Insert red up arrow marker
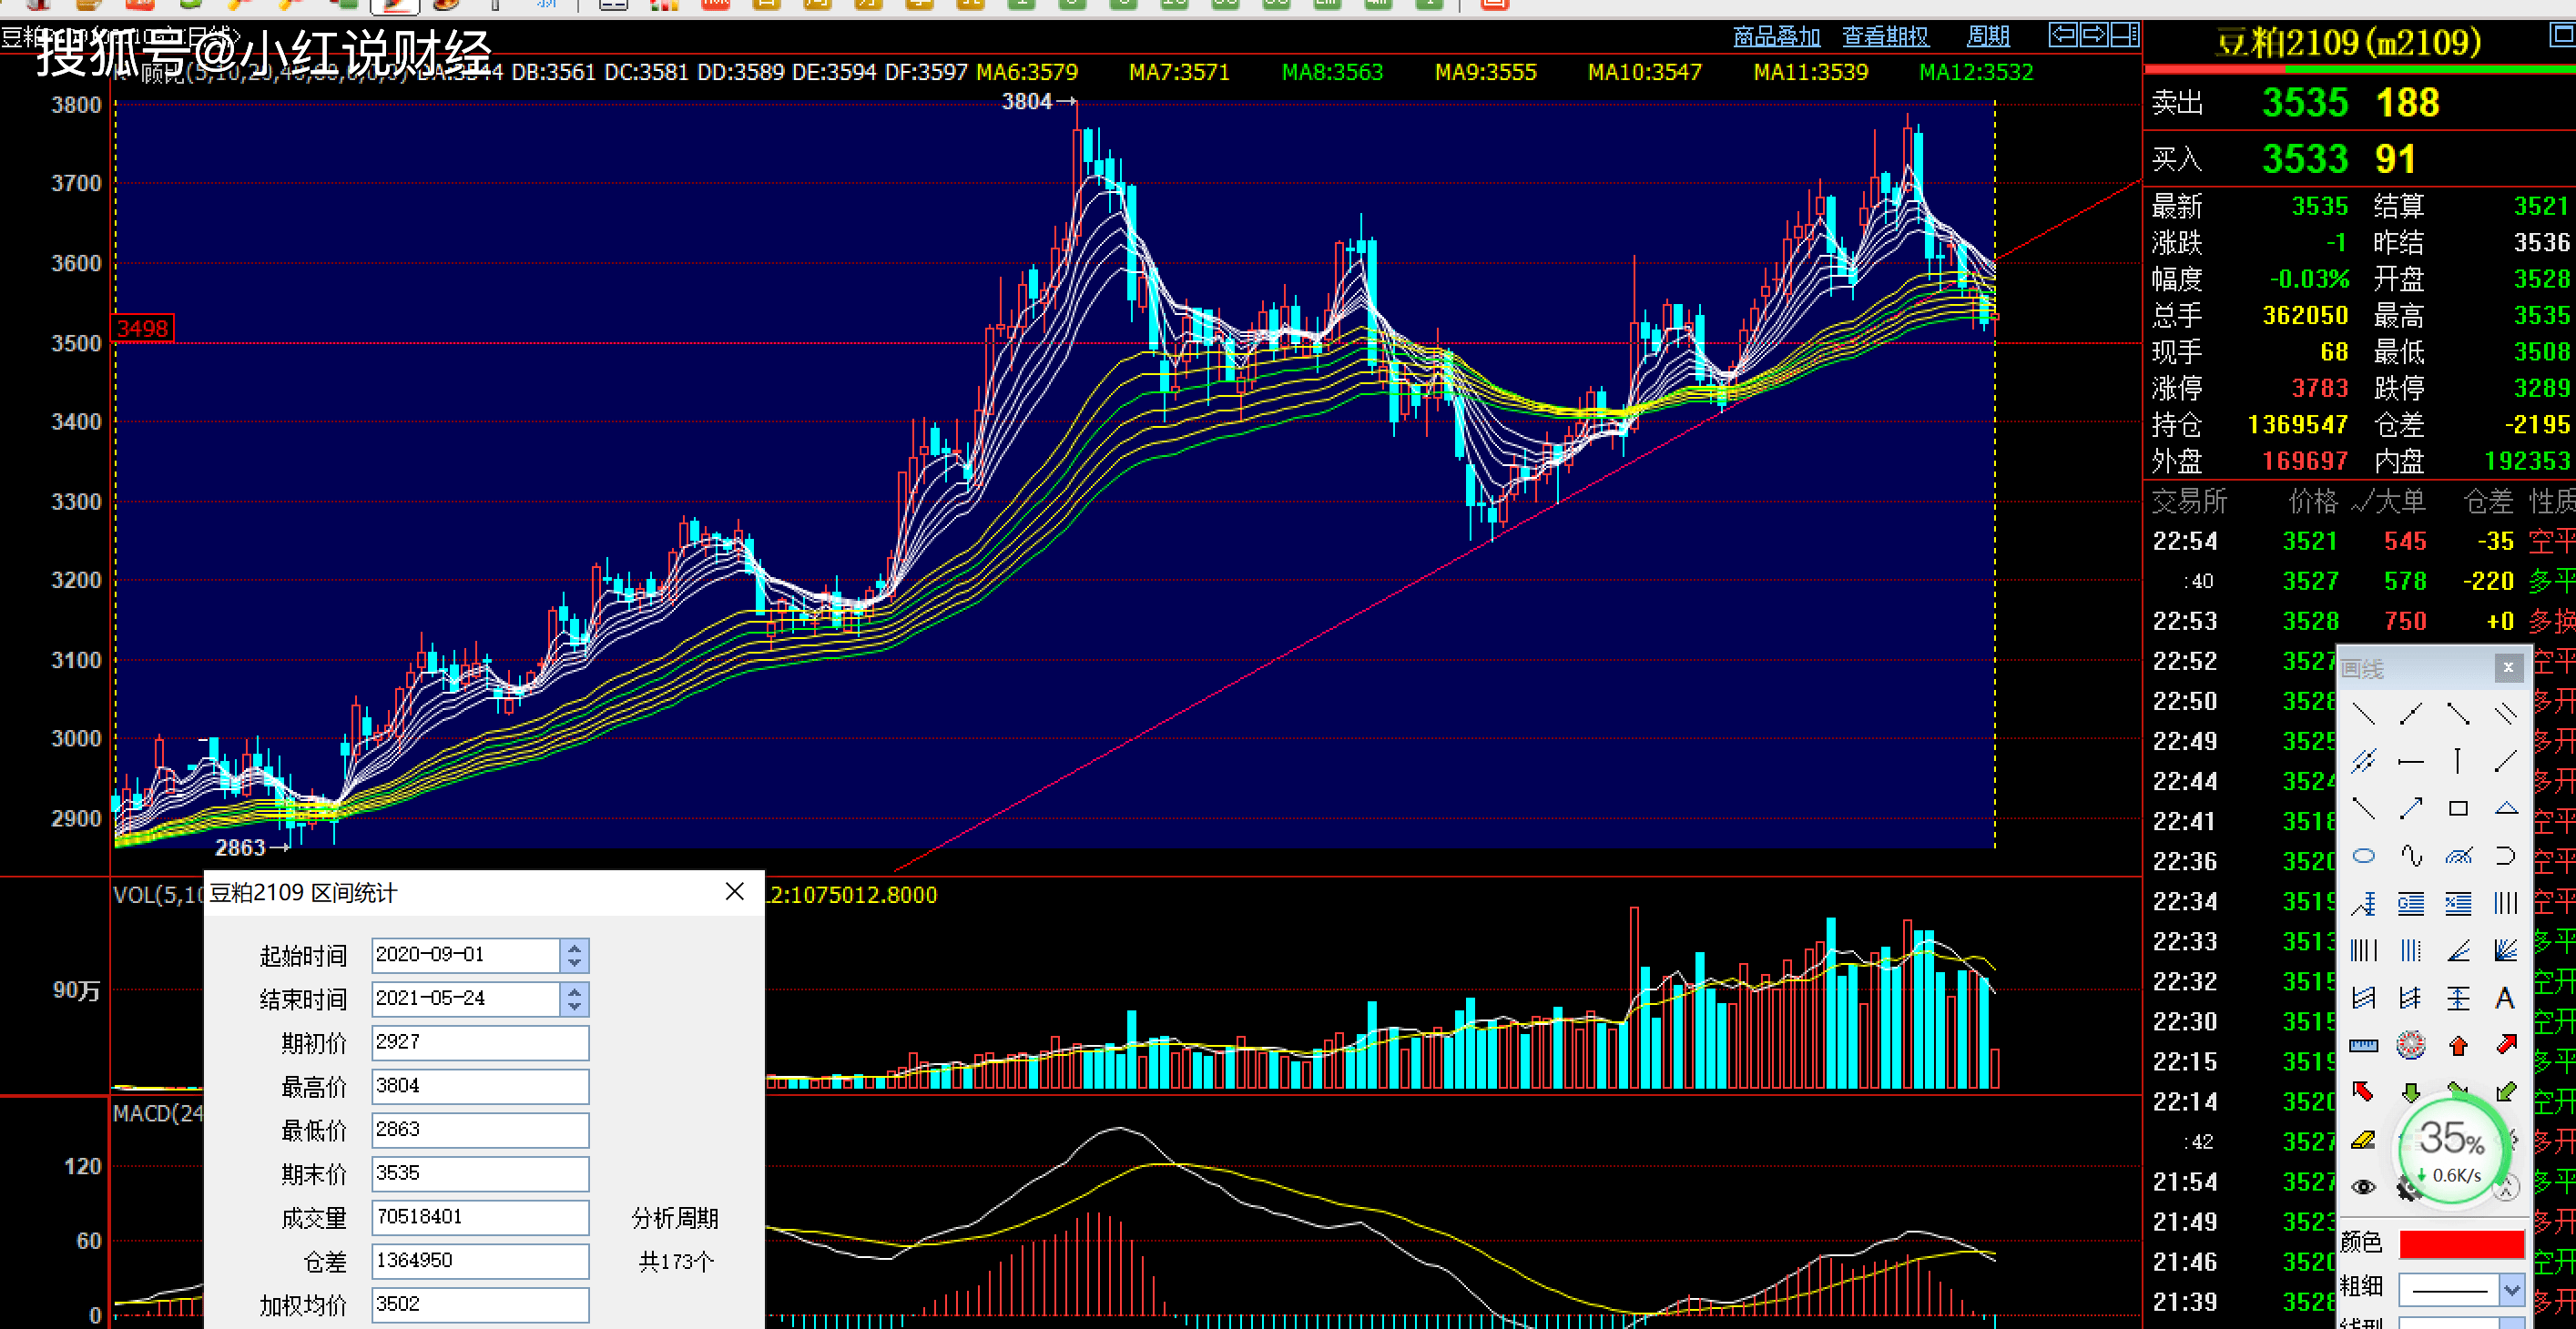 click(2458, 1046)
